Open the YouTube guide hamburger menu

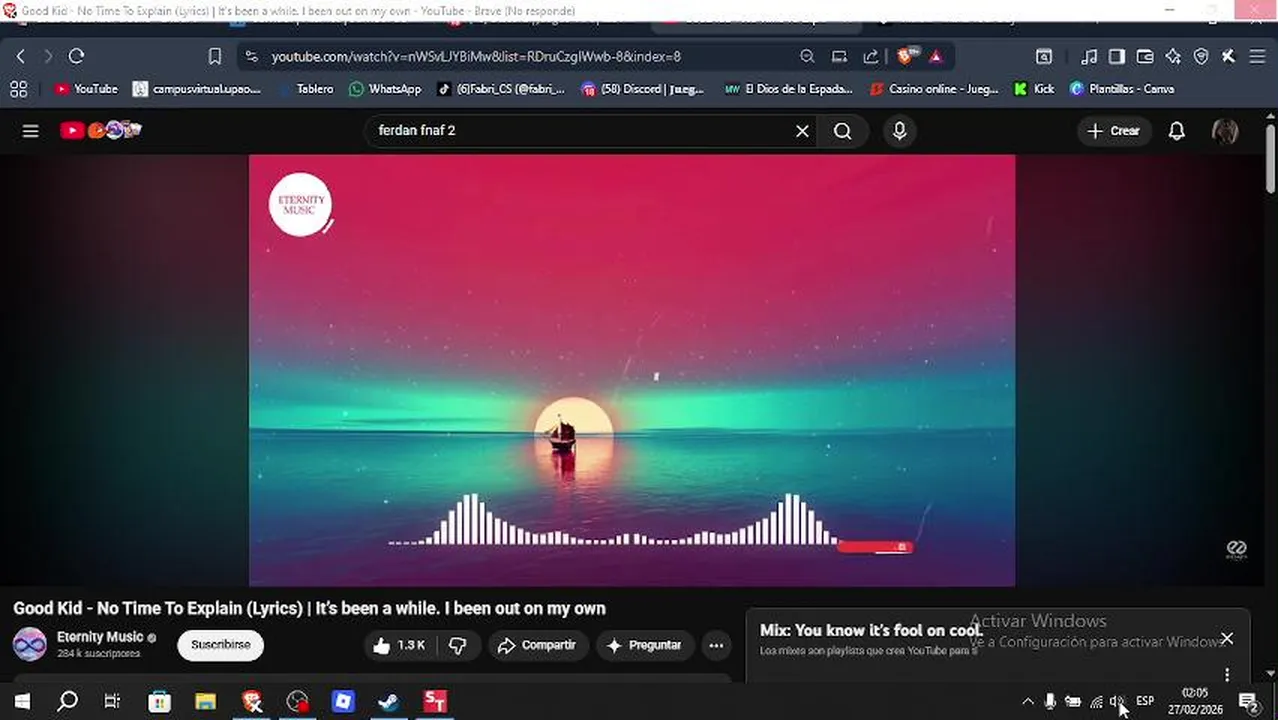[31, 131]
